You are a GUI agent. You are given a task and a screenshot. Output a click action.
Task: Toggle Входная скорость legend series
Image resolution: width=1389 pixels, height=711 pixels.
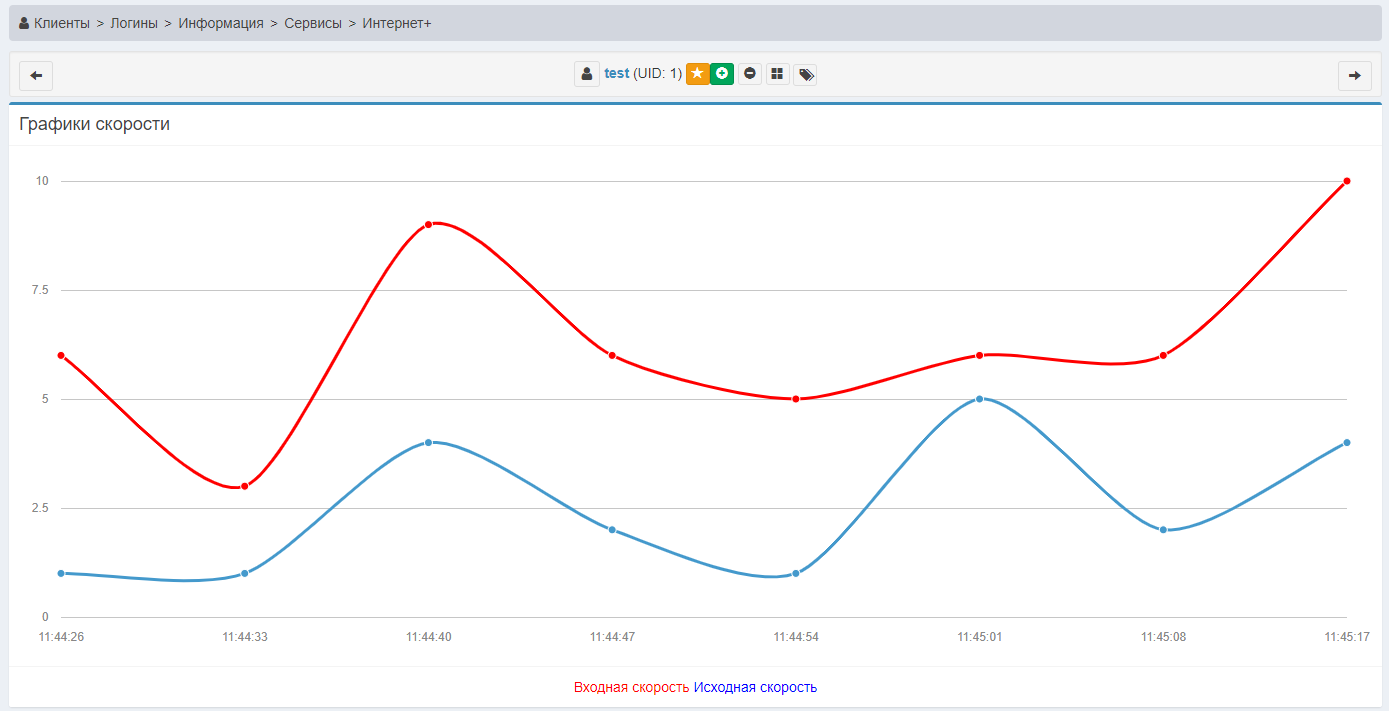pyautogui.click(x=631, y=687)
